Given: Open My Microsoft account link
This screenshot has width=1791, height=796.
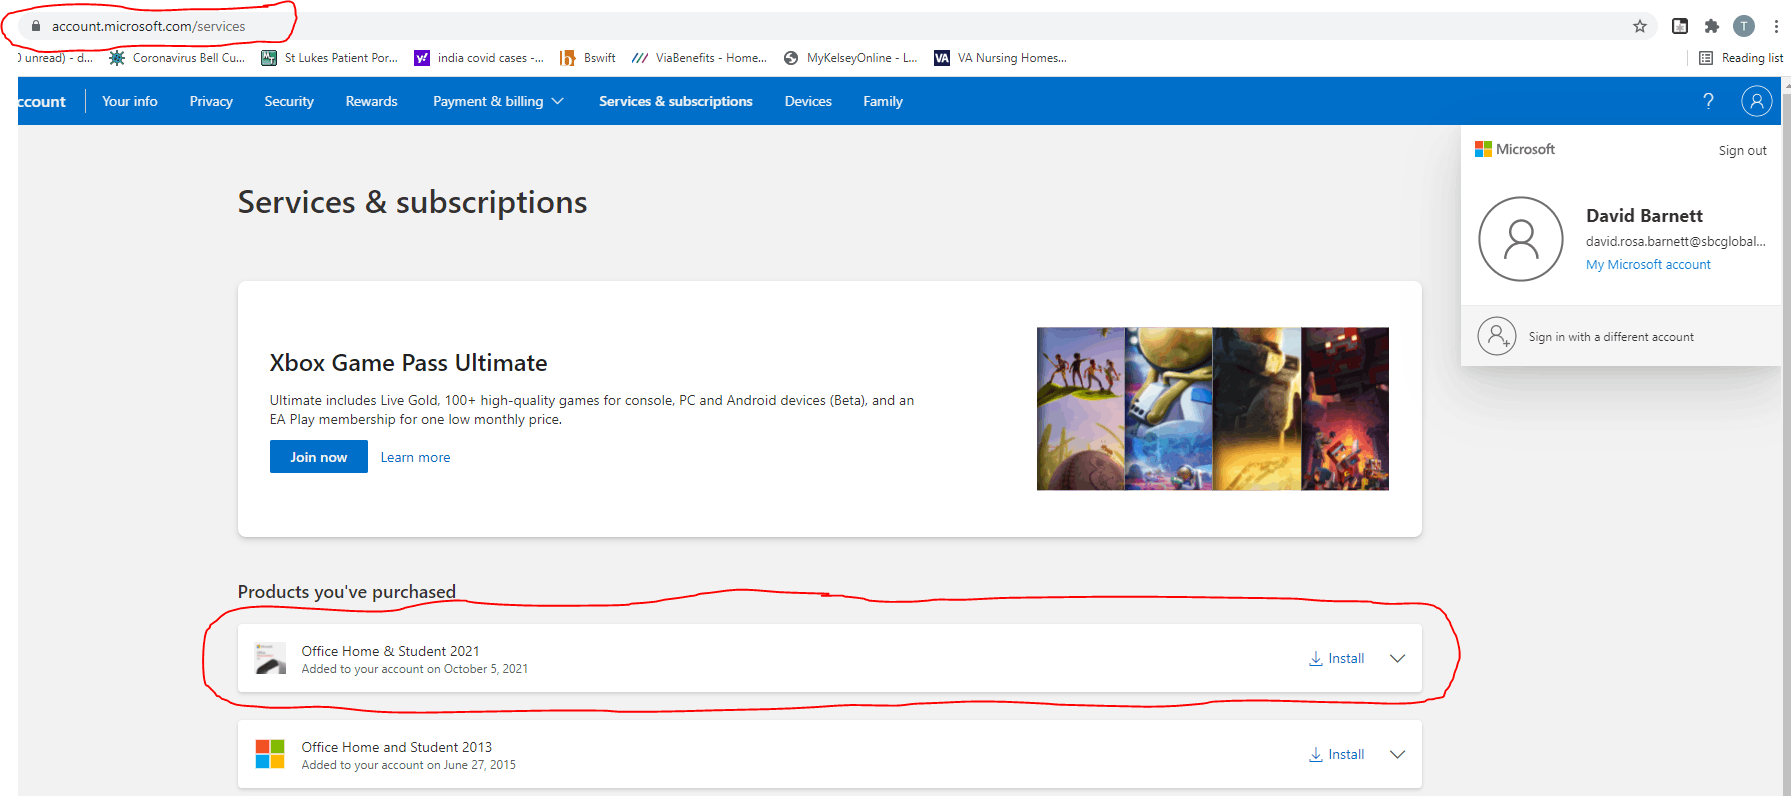Looking at the screenshot, I should pos(1648,265).
